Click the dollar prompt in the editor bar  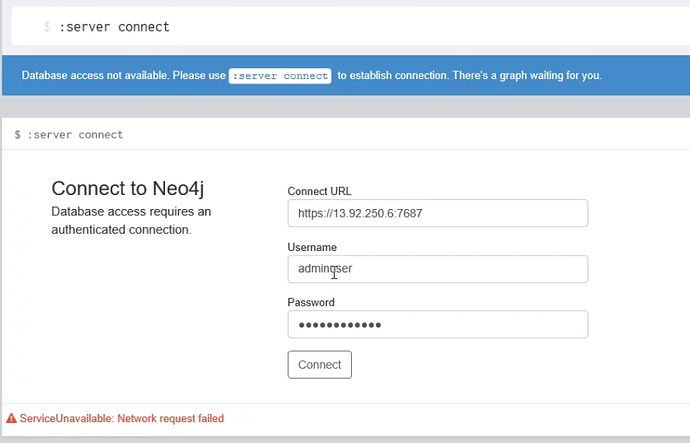click(x=47, y=27)
